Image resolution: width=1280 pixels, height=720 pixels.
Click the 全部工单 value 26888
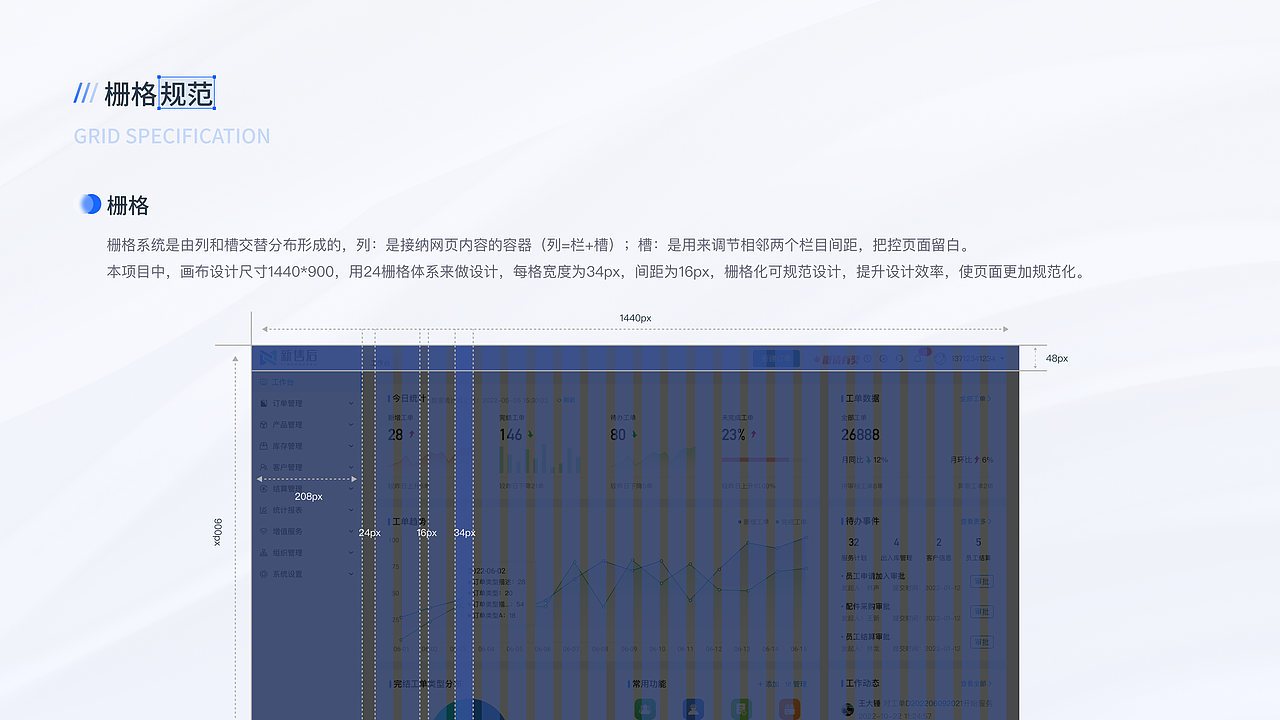tap(861, 435)
